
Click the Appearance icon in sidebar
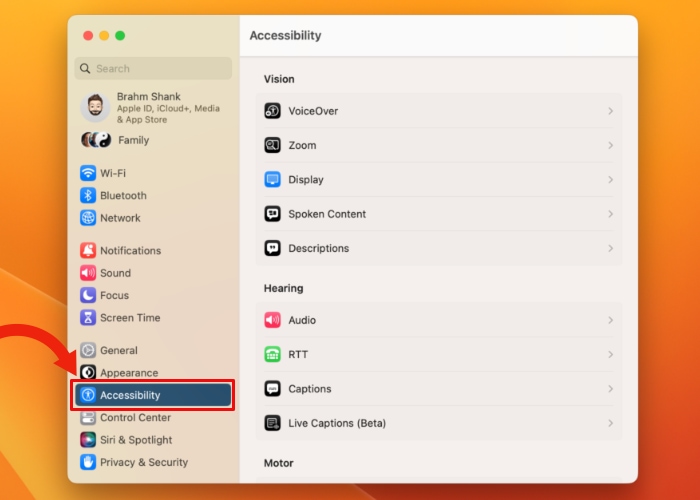click(88, 372)
